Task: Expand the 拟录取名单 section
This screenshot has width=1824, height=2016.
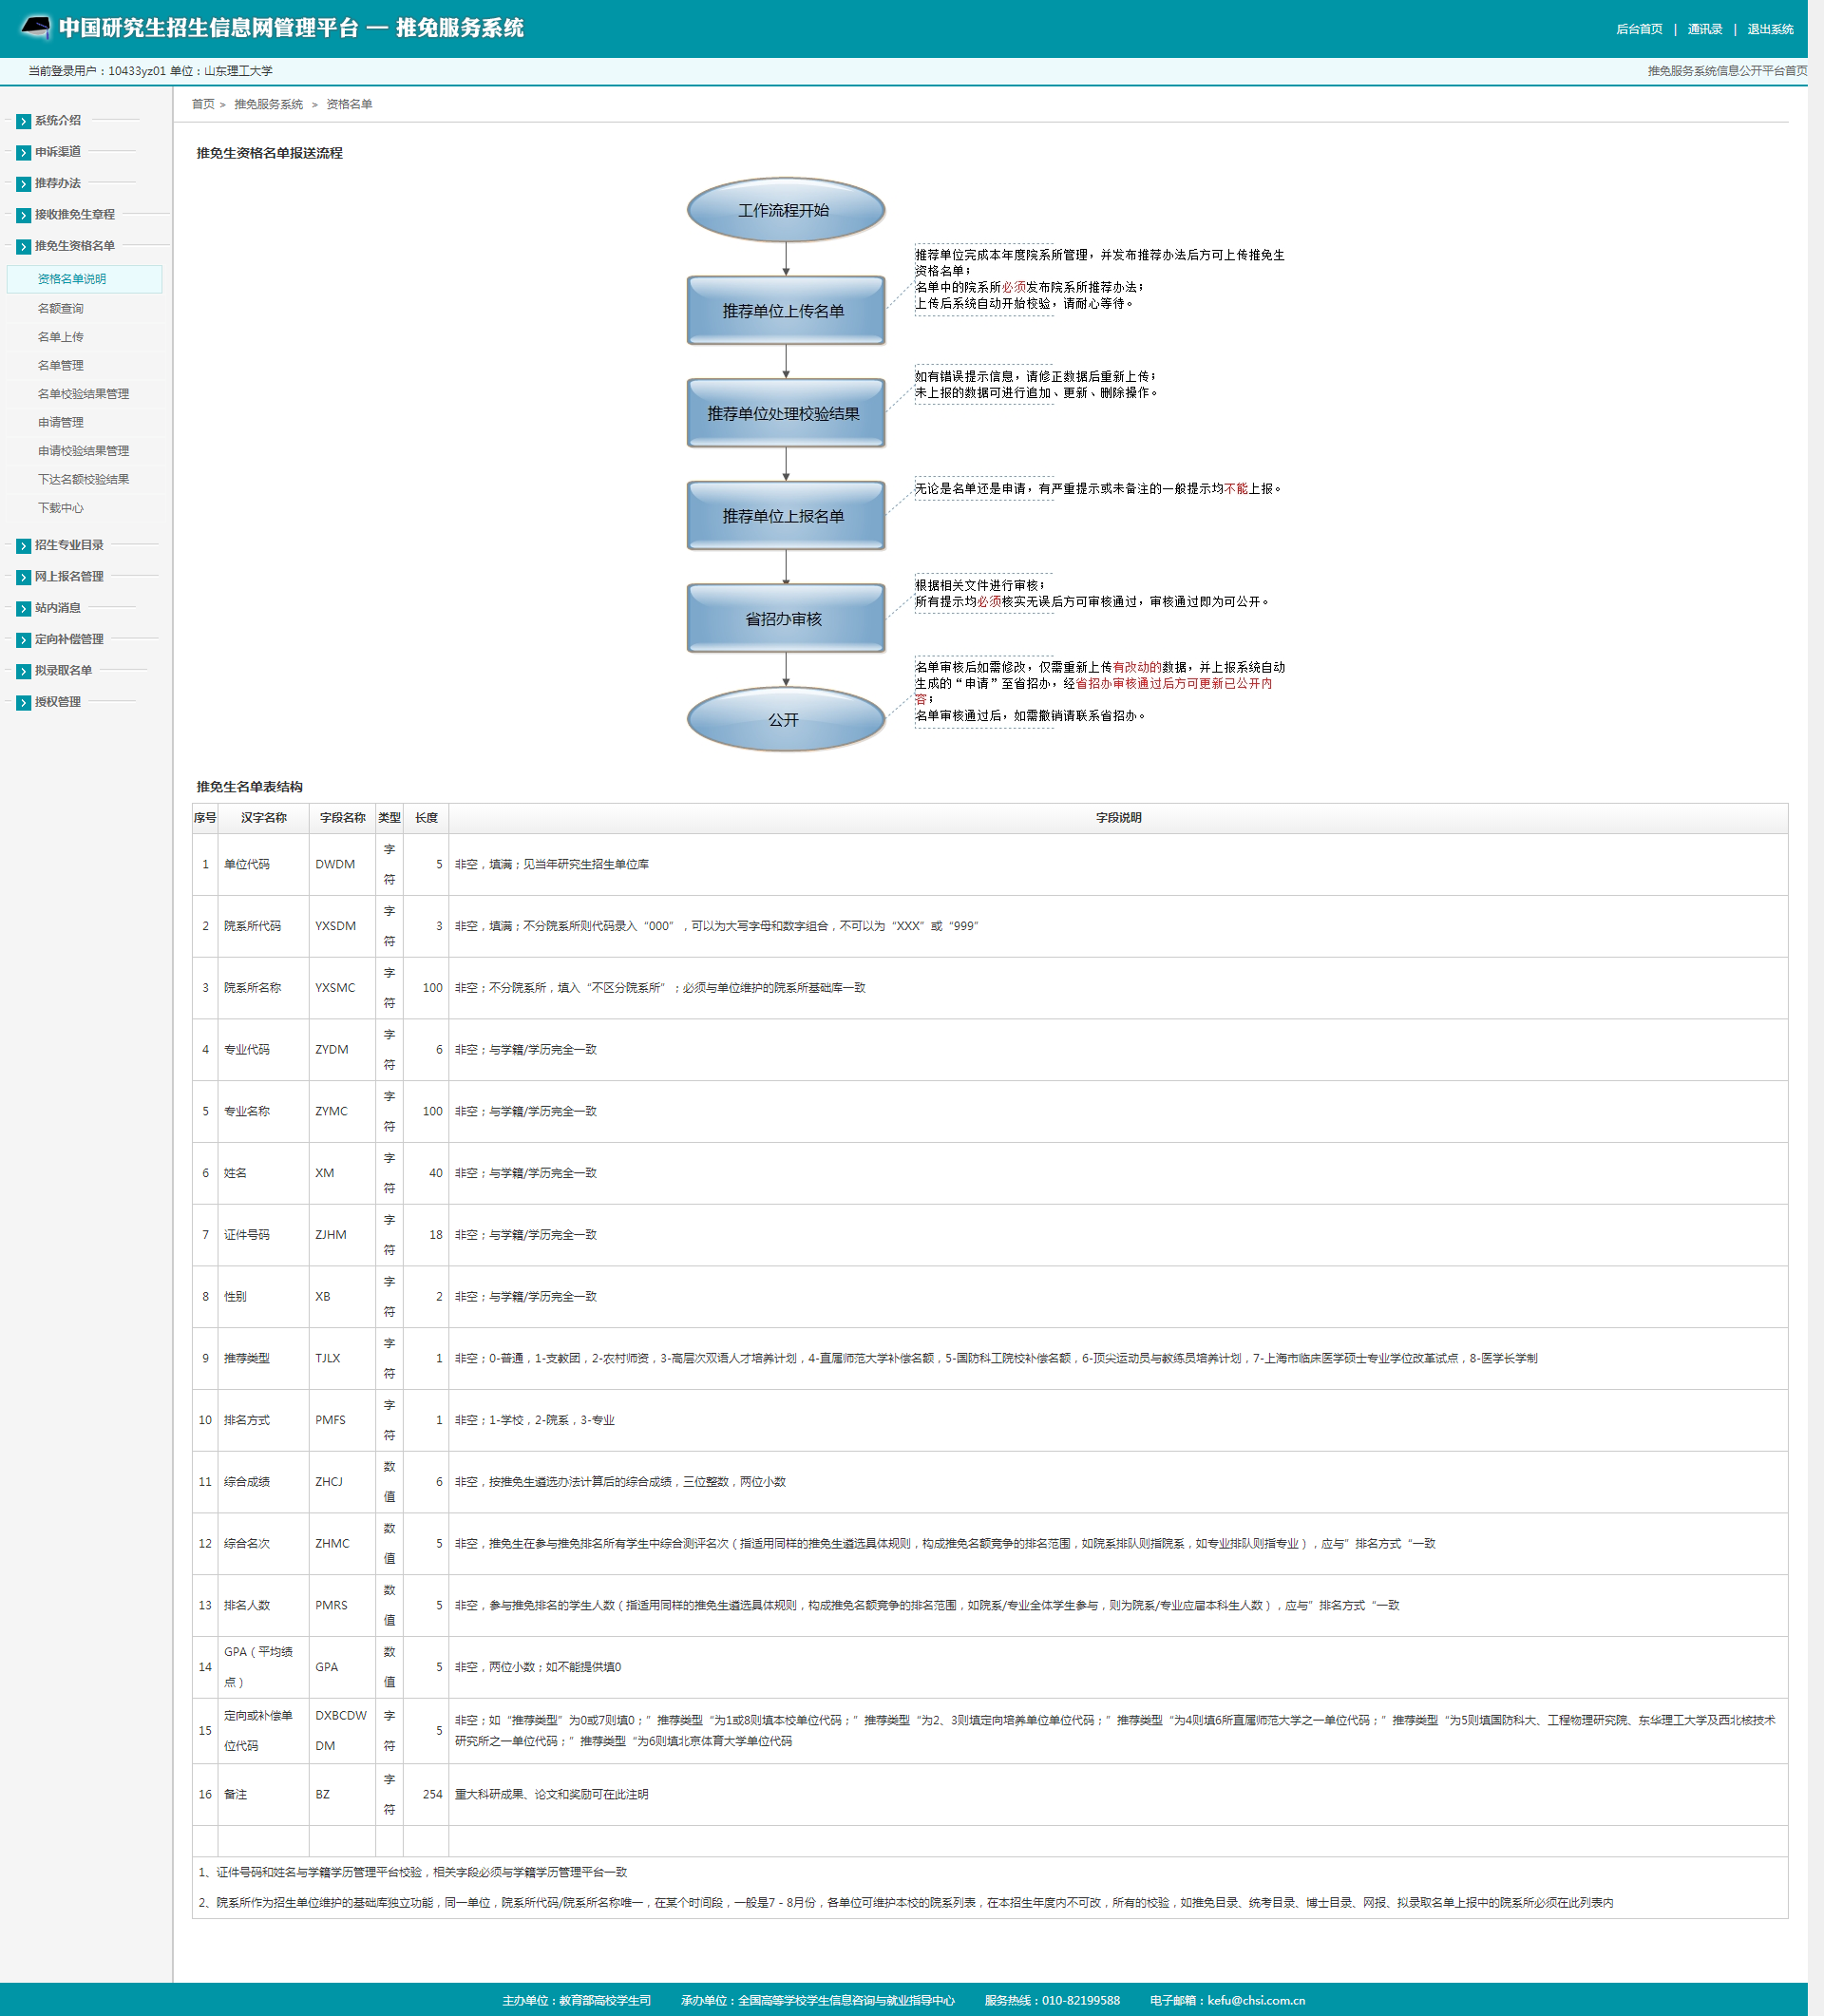Action: point(63,671)
